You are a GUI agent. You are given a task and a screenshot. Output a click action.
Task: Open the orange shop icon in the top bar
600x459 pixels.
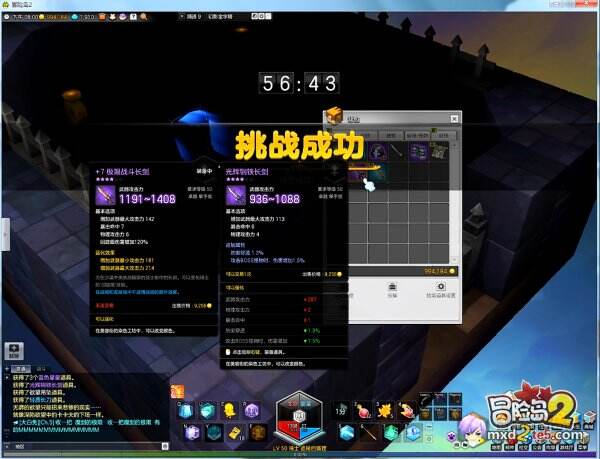tap(102, 16)
